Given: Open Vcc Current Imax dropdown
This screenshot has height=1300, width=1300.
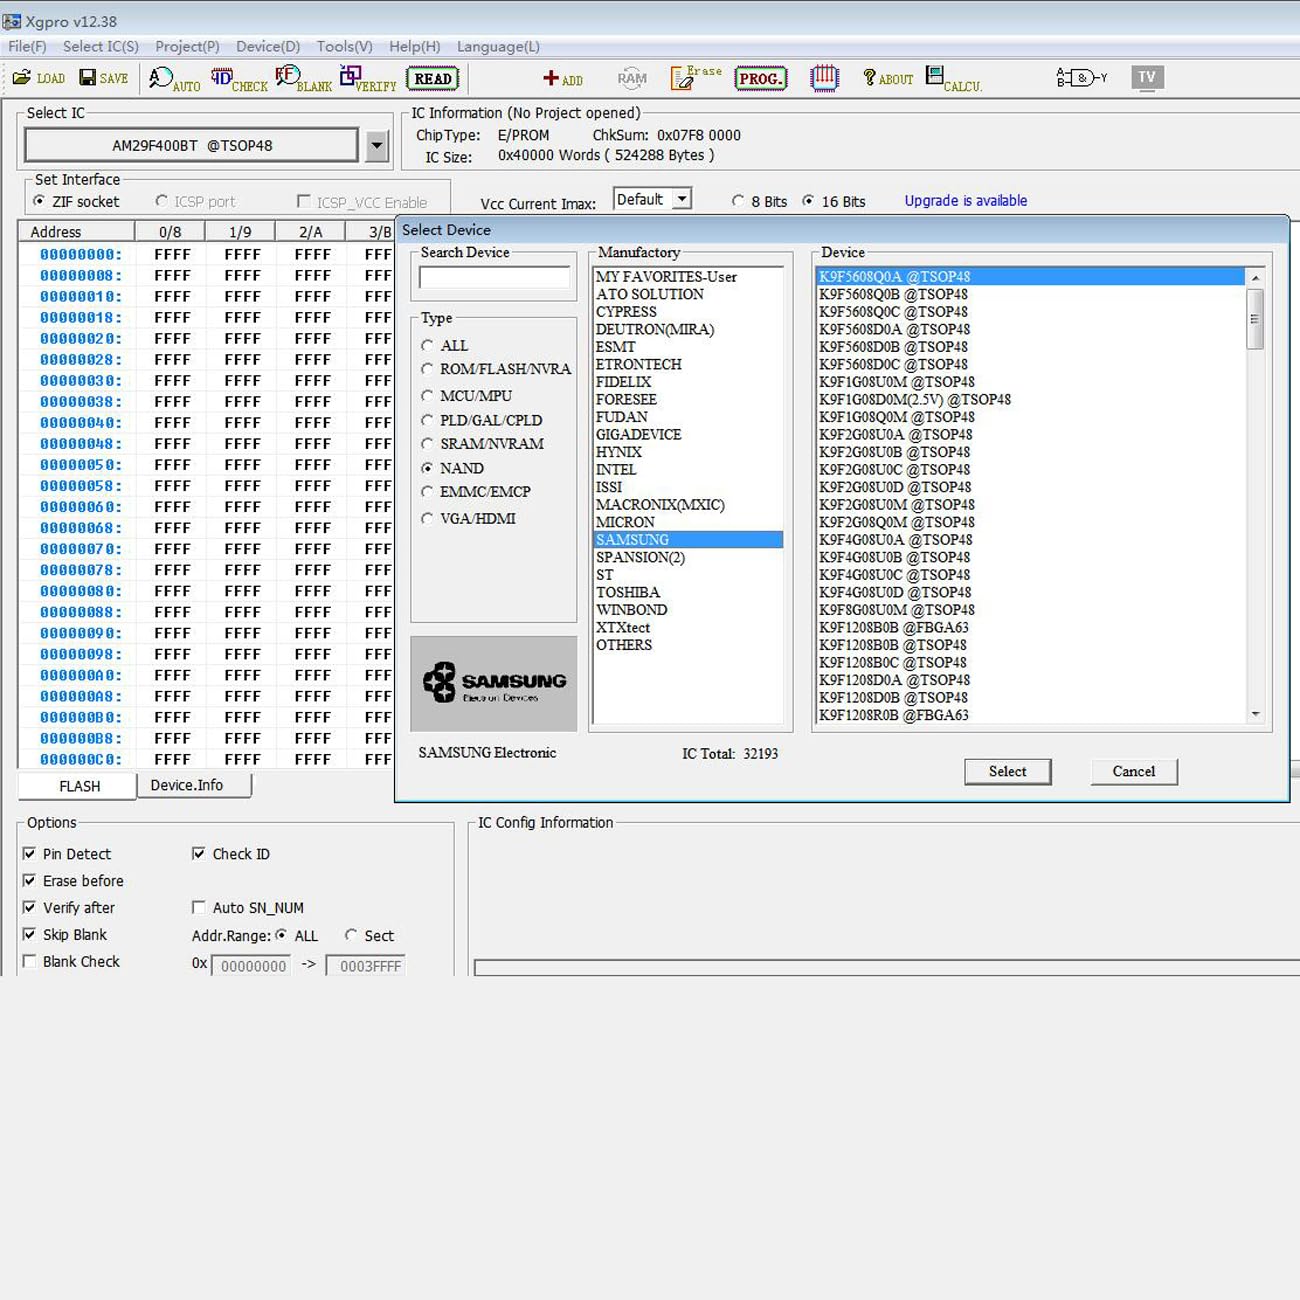Looking at the screenshot, I should point(682,199).
